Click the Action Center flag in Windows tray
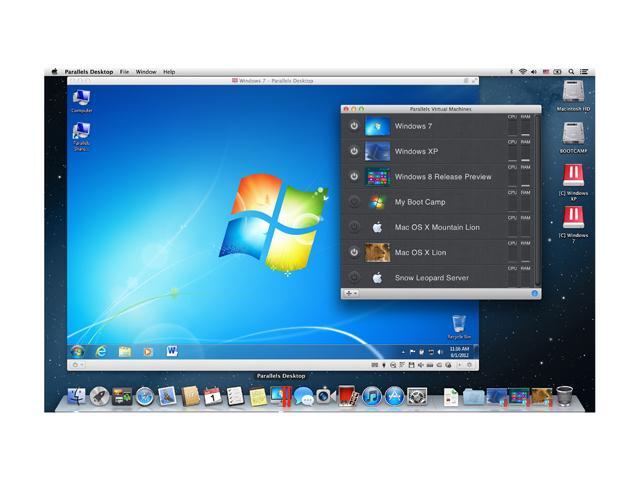Screen dimensions: 640x480 [412, 352]
